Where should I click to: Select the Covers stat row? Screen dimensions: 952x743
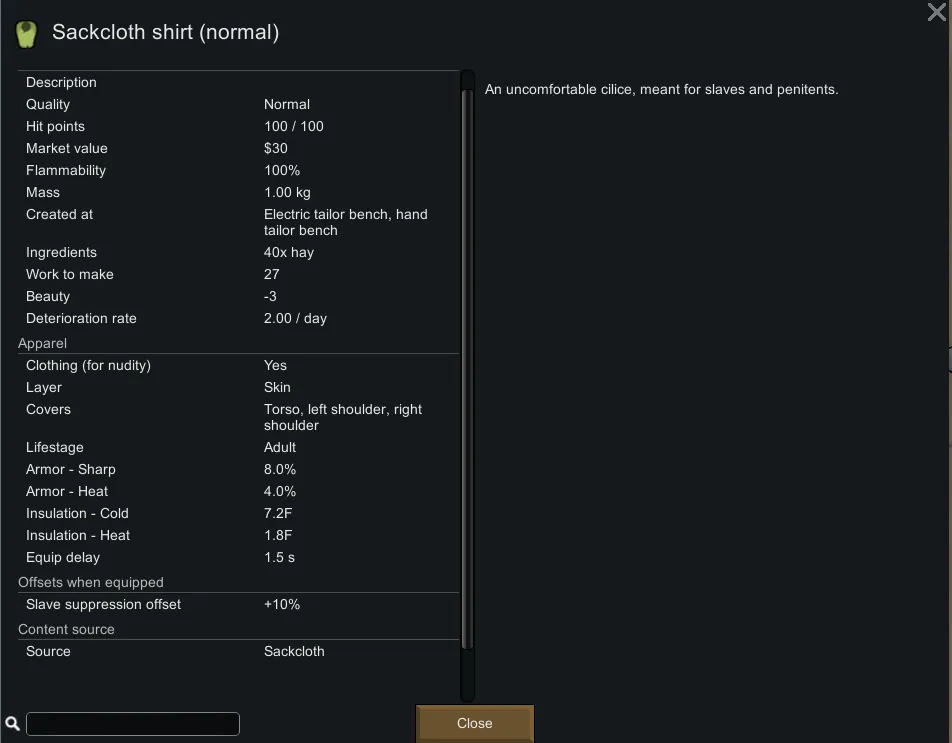(238, 417)
